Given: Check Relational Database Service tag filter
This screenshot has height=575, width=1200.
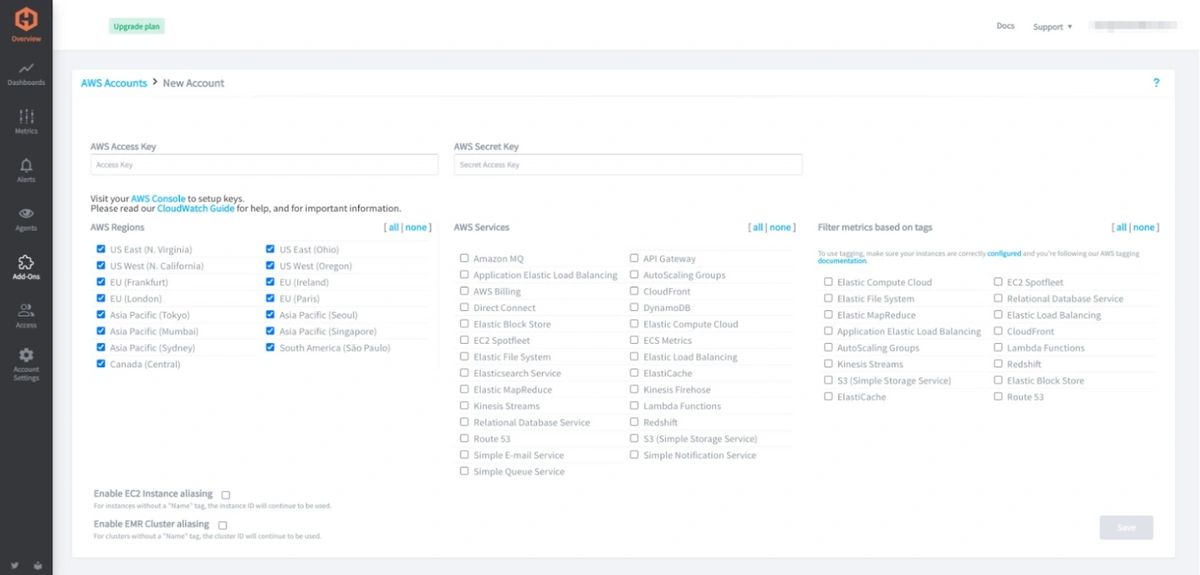Looking at the screenshot, I should pyautogui.click(x=998, y=298).
